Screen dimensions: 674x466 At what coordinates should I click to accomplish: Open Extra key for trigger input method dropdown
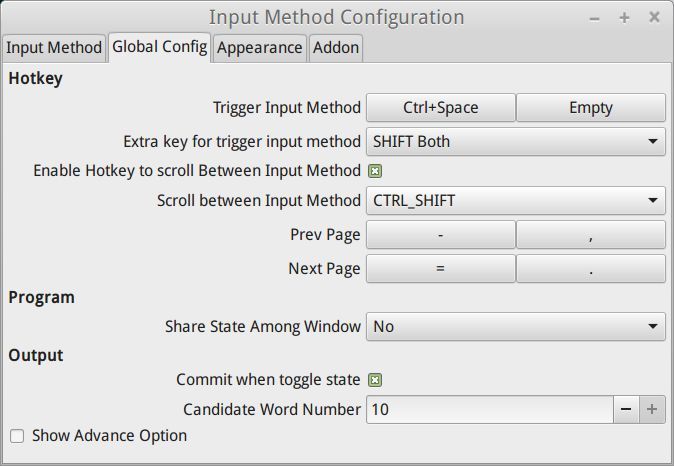click(515, 141)
